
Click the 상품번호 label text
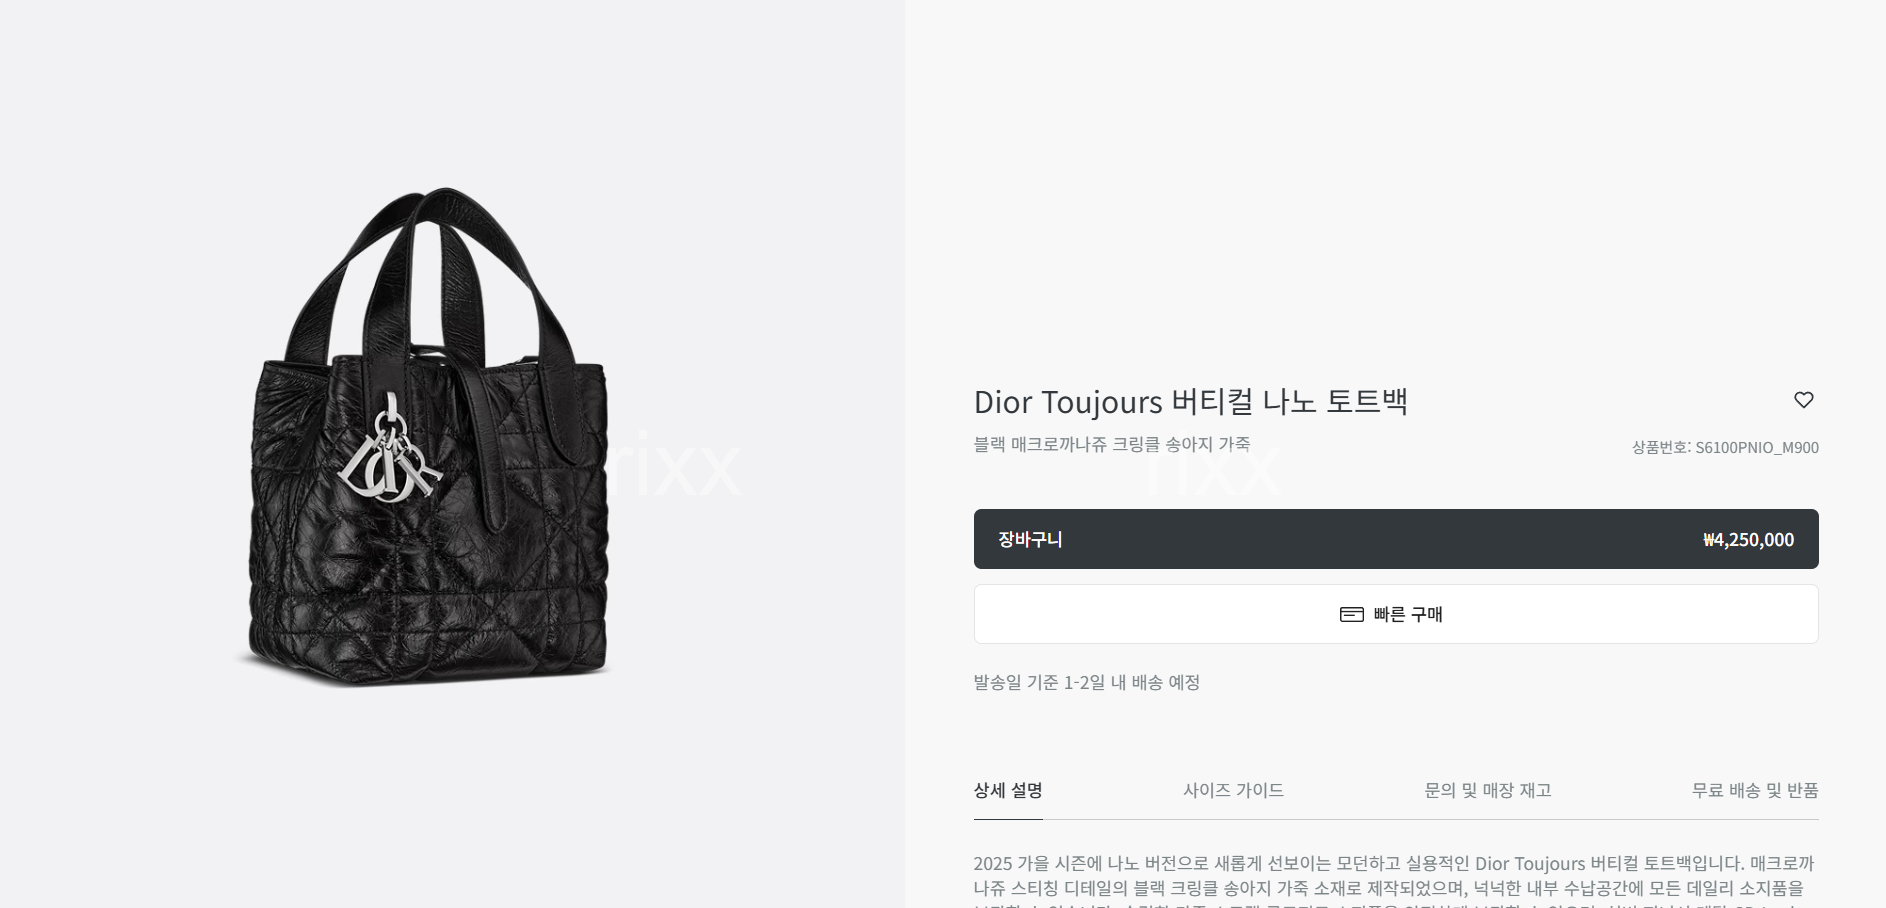(1661, 448)
